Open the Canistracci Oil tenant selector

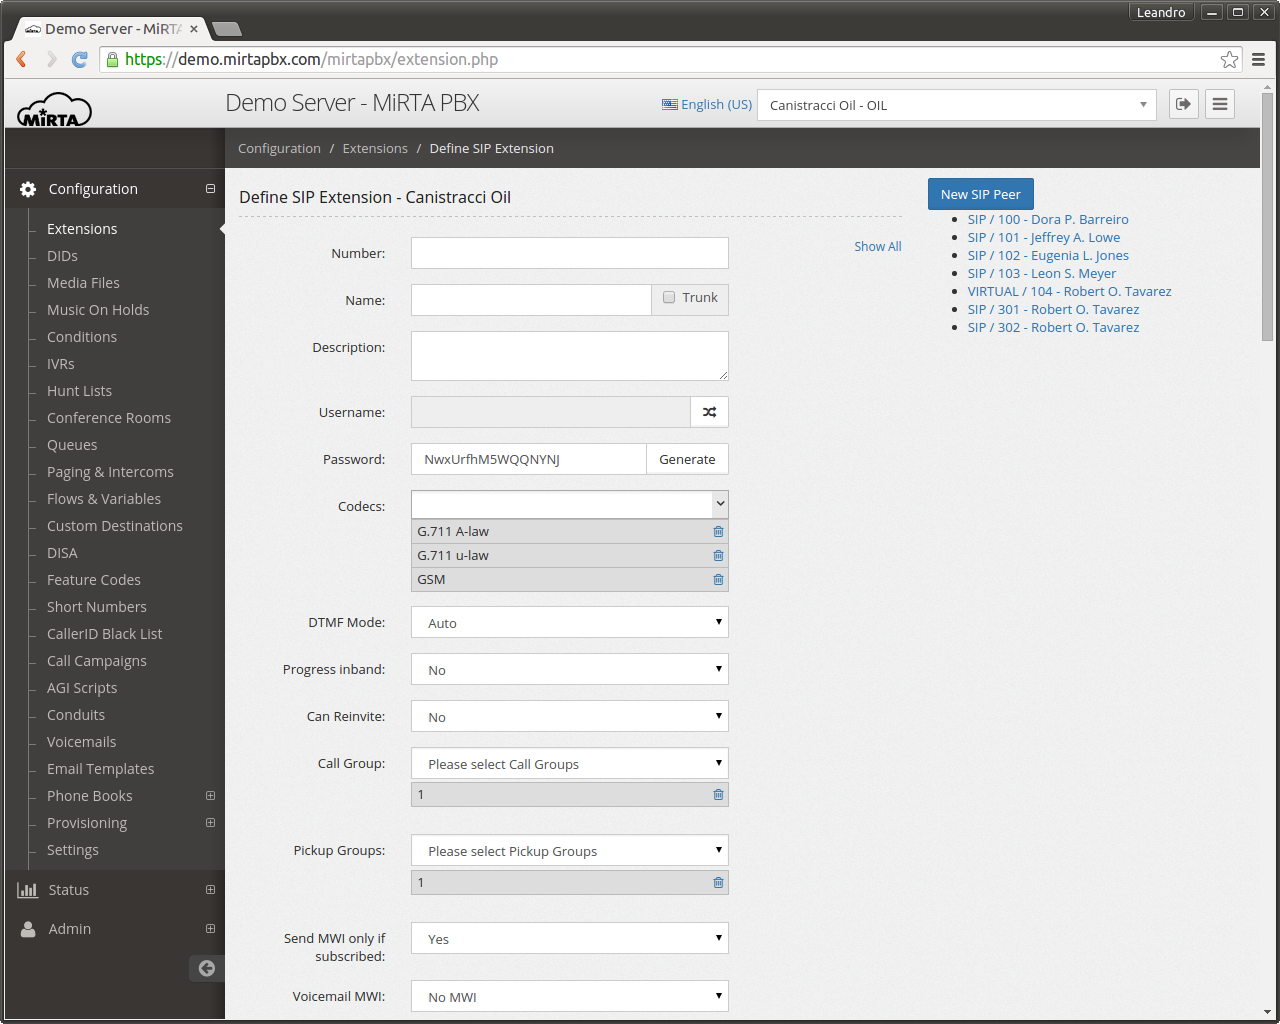(x=956, y=105)
